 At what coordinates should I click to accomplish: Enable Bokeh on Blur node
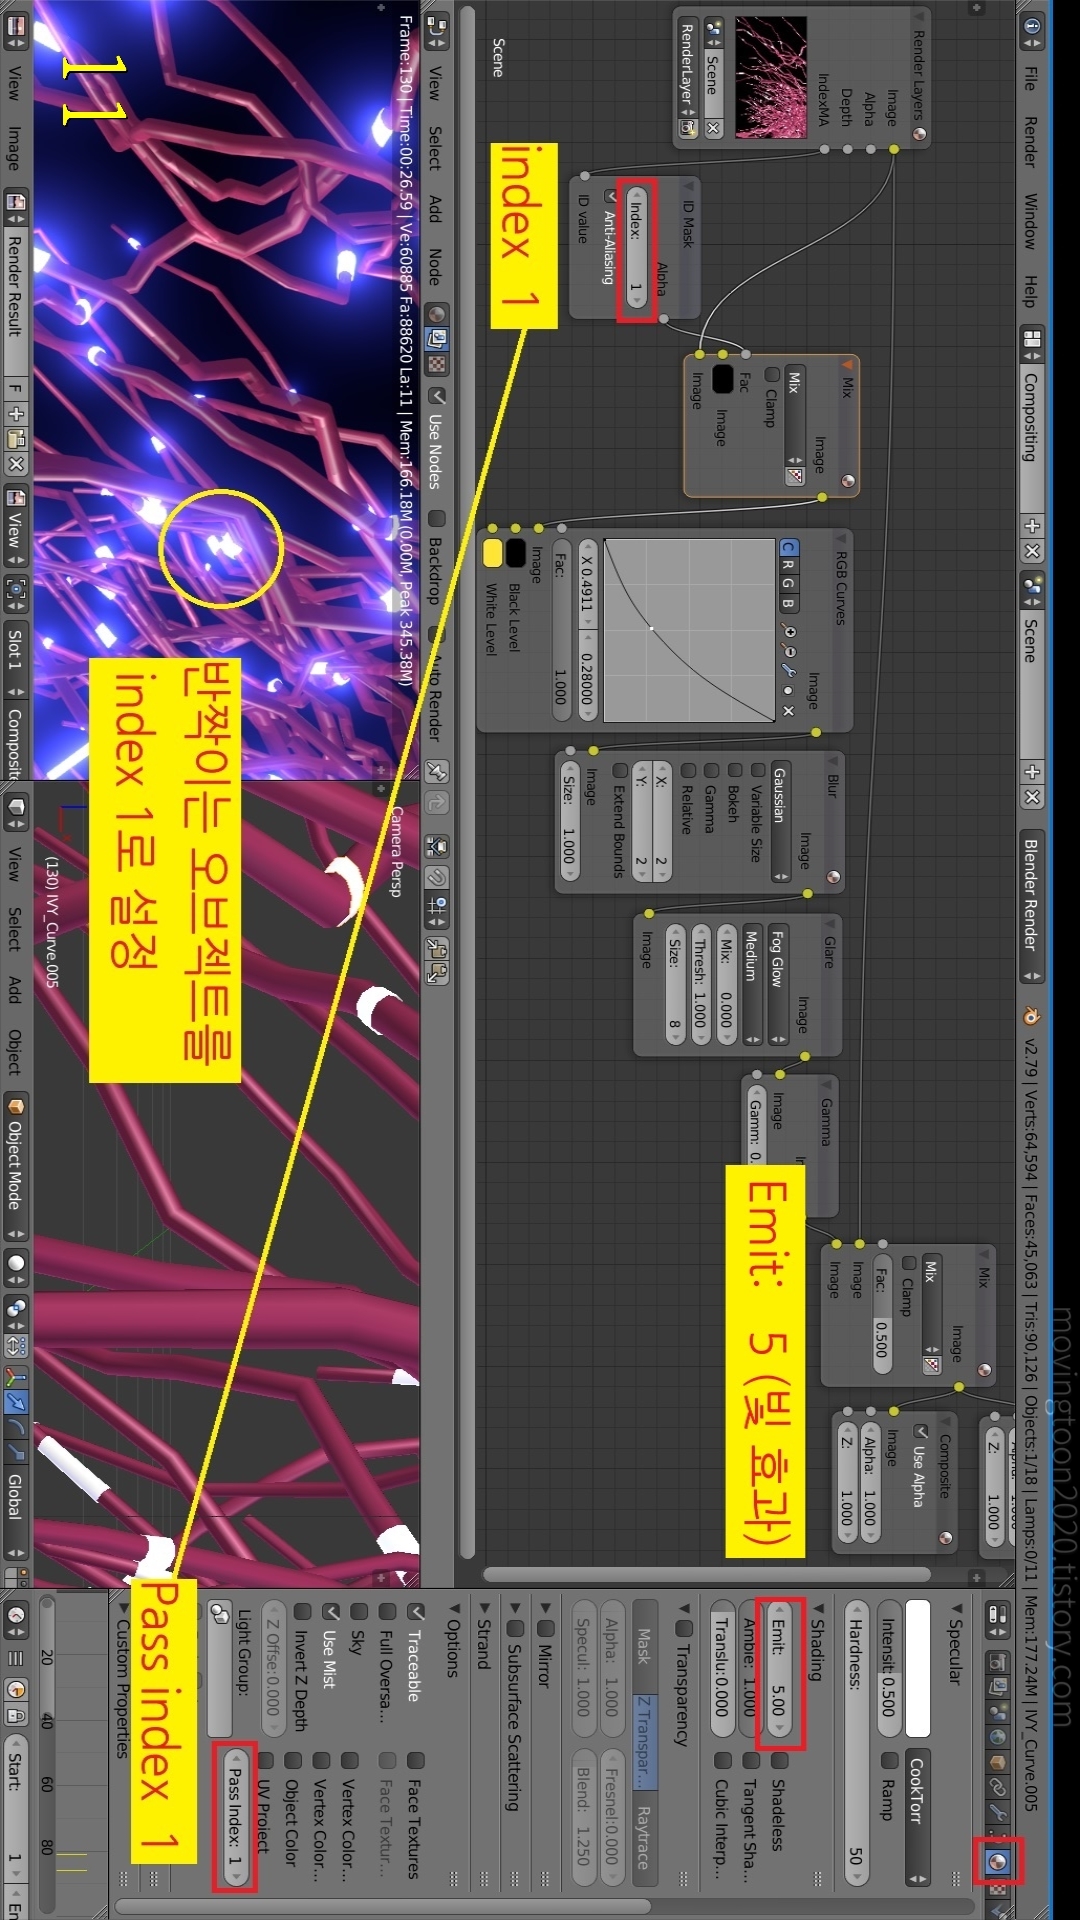[734, 770]
